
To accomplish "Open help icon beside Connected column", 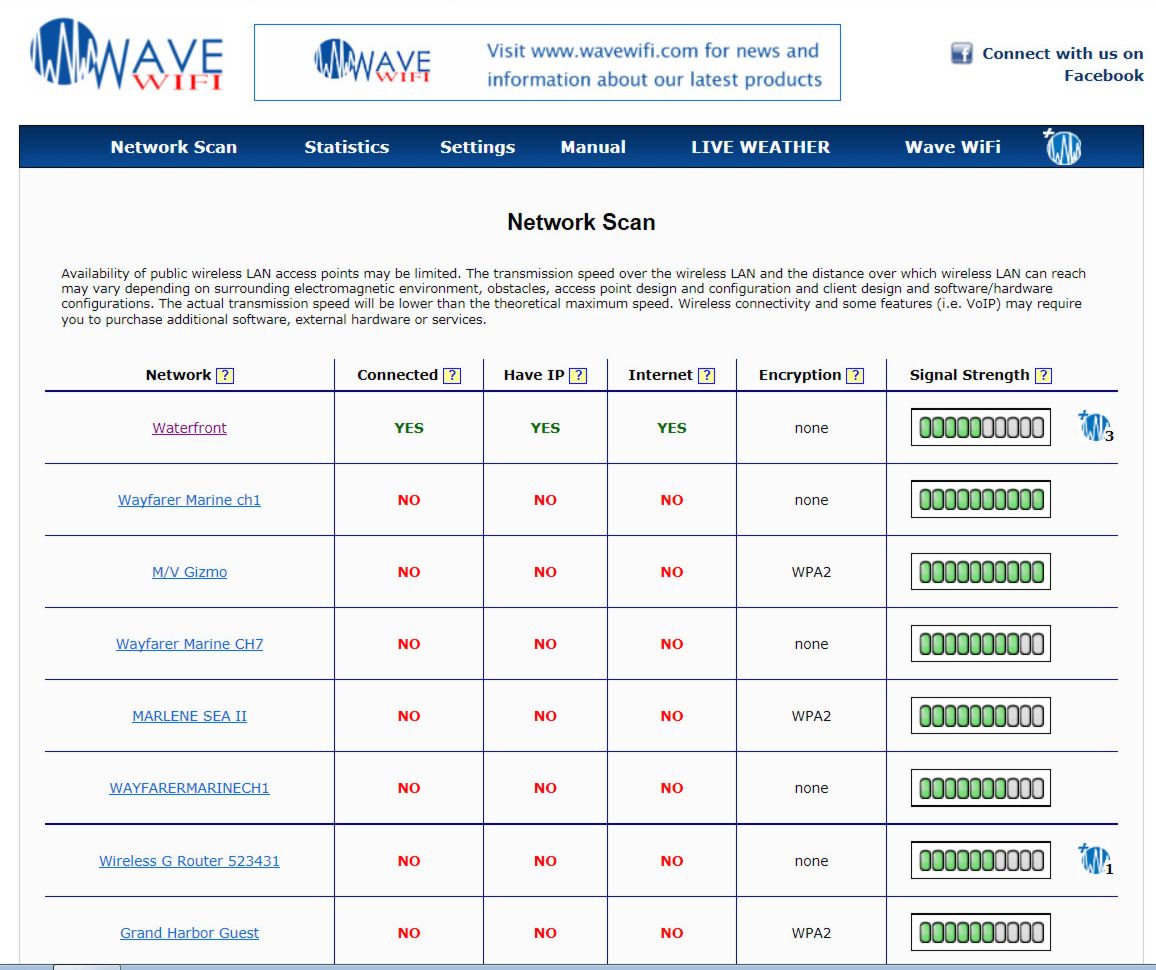I will (452, 375).
